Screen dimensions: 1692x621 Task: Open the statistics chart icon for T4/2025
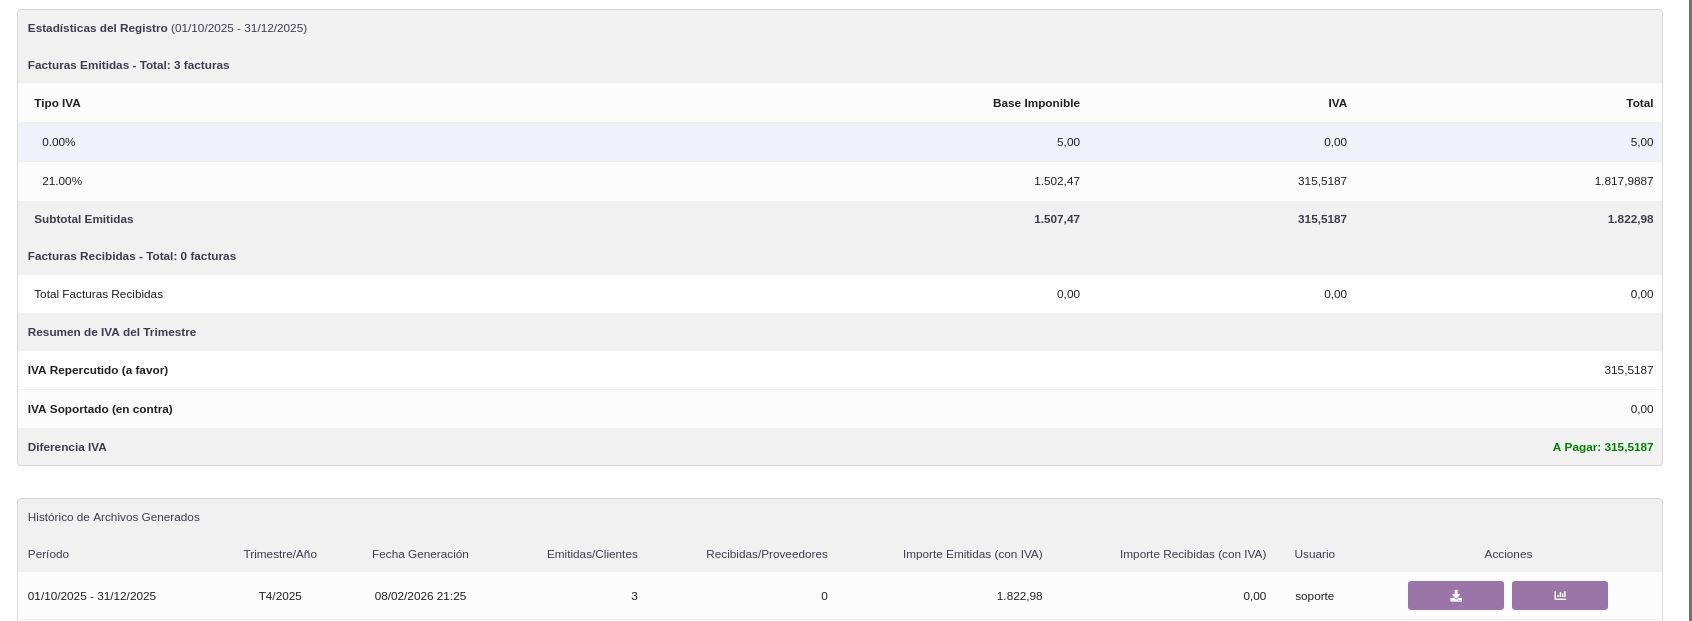(x=1559, y=596)
